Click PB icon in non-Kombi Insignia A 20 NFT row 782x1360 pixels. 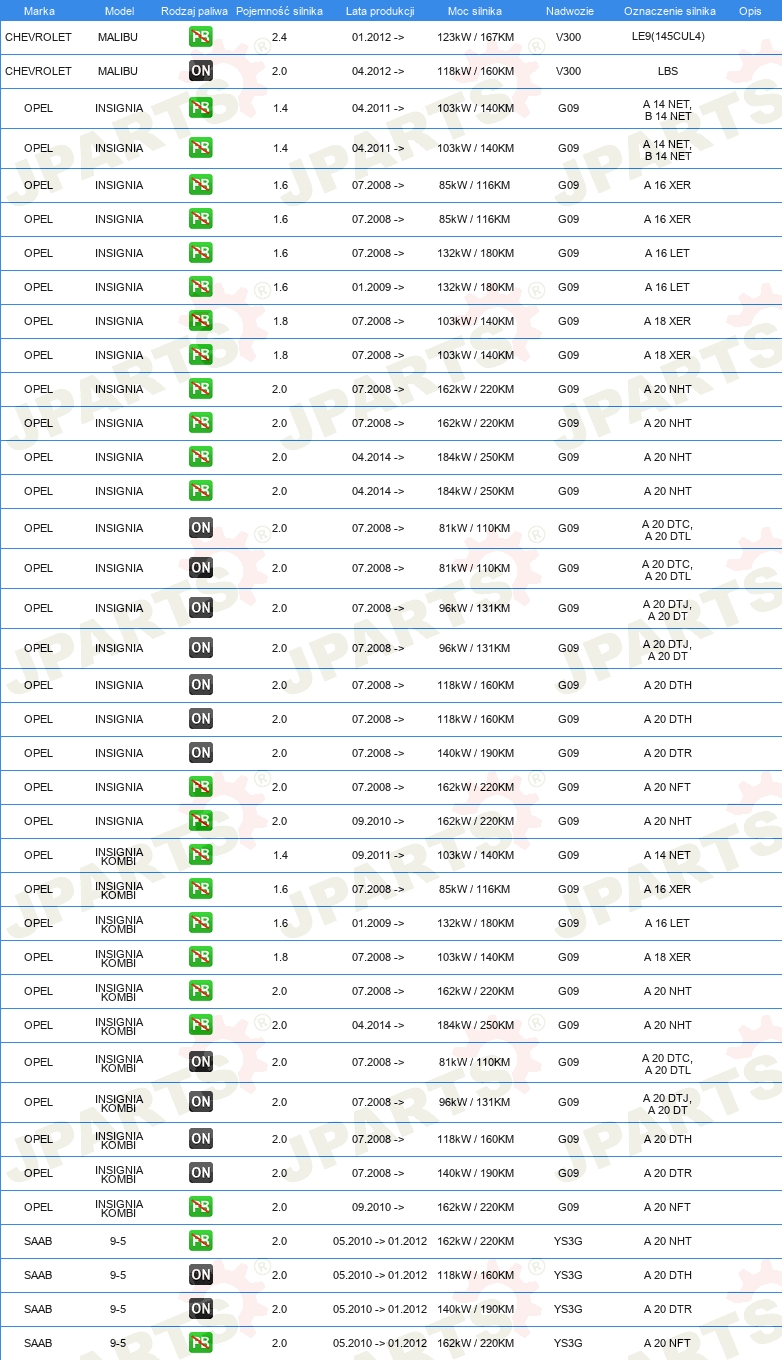(x=201, y=787)
